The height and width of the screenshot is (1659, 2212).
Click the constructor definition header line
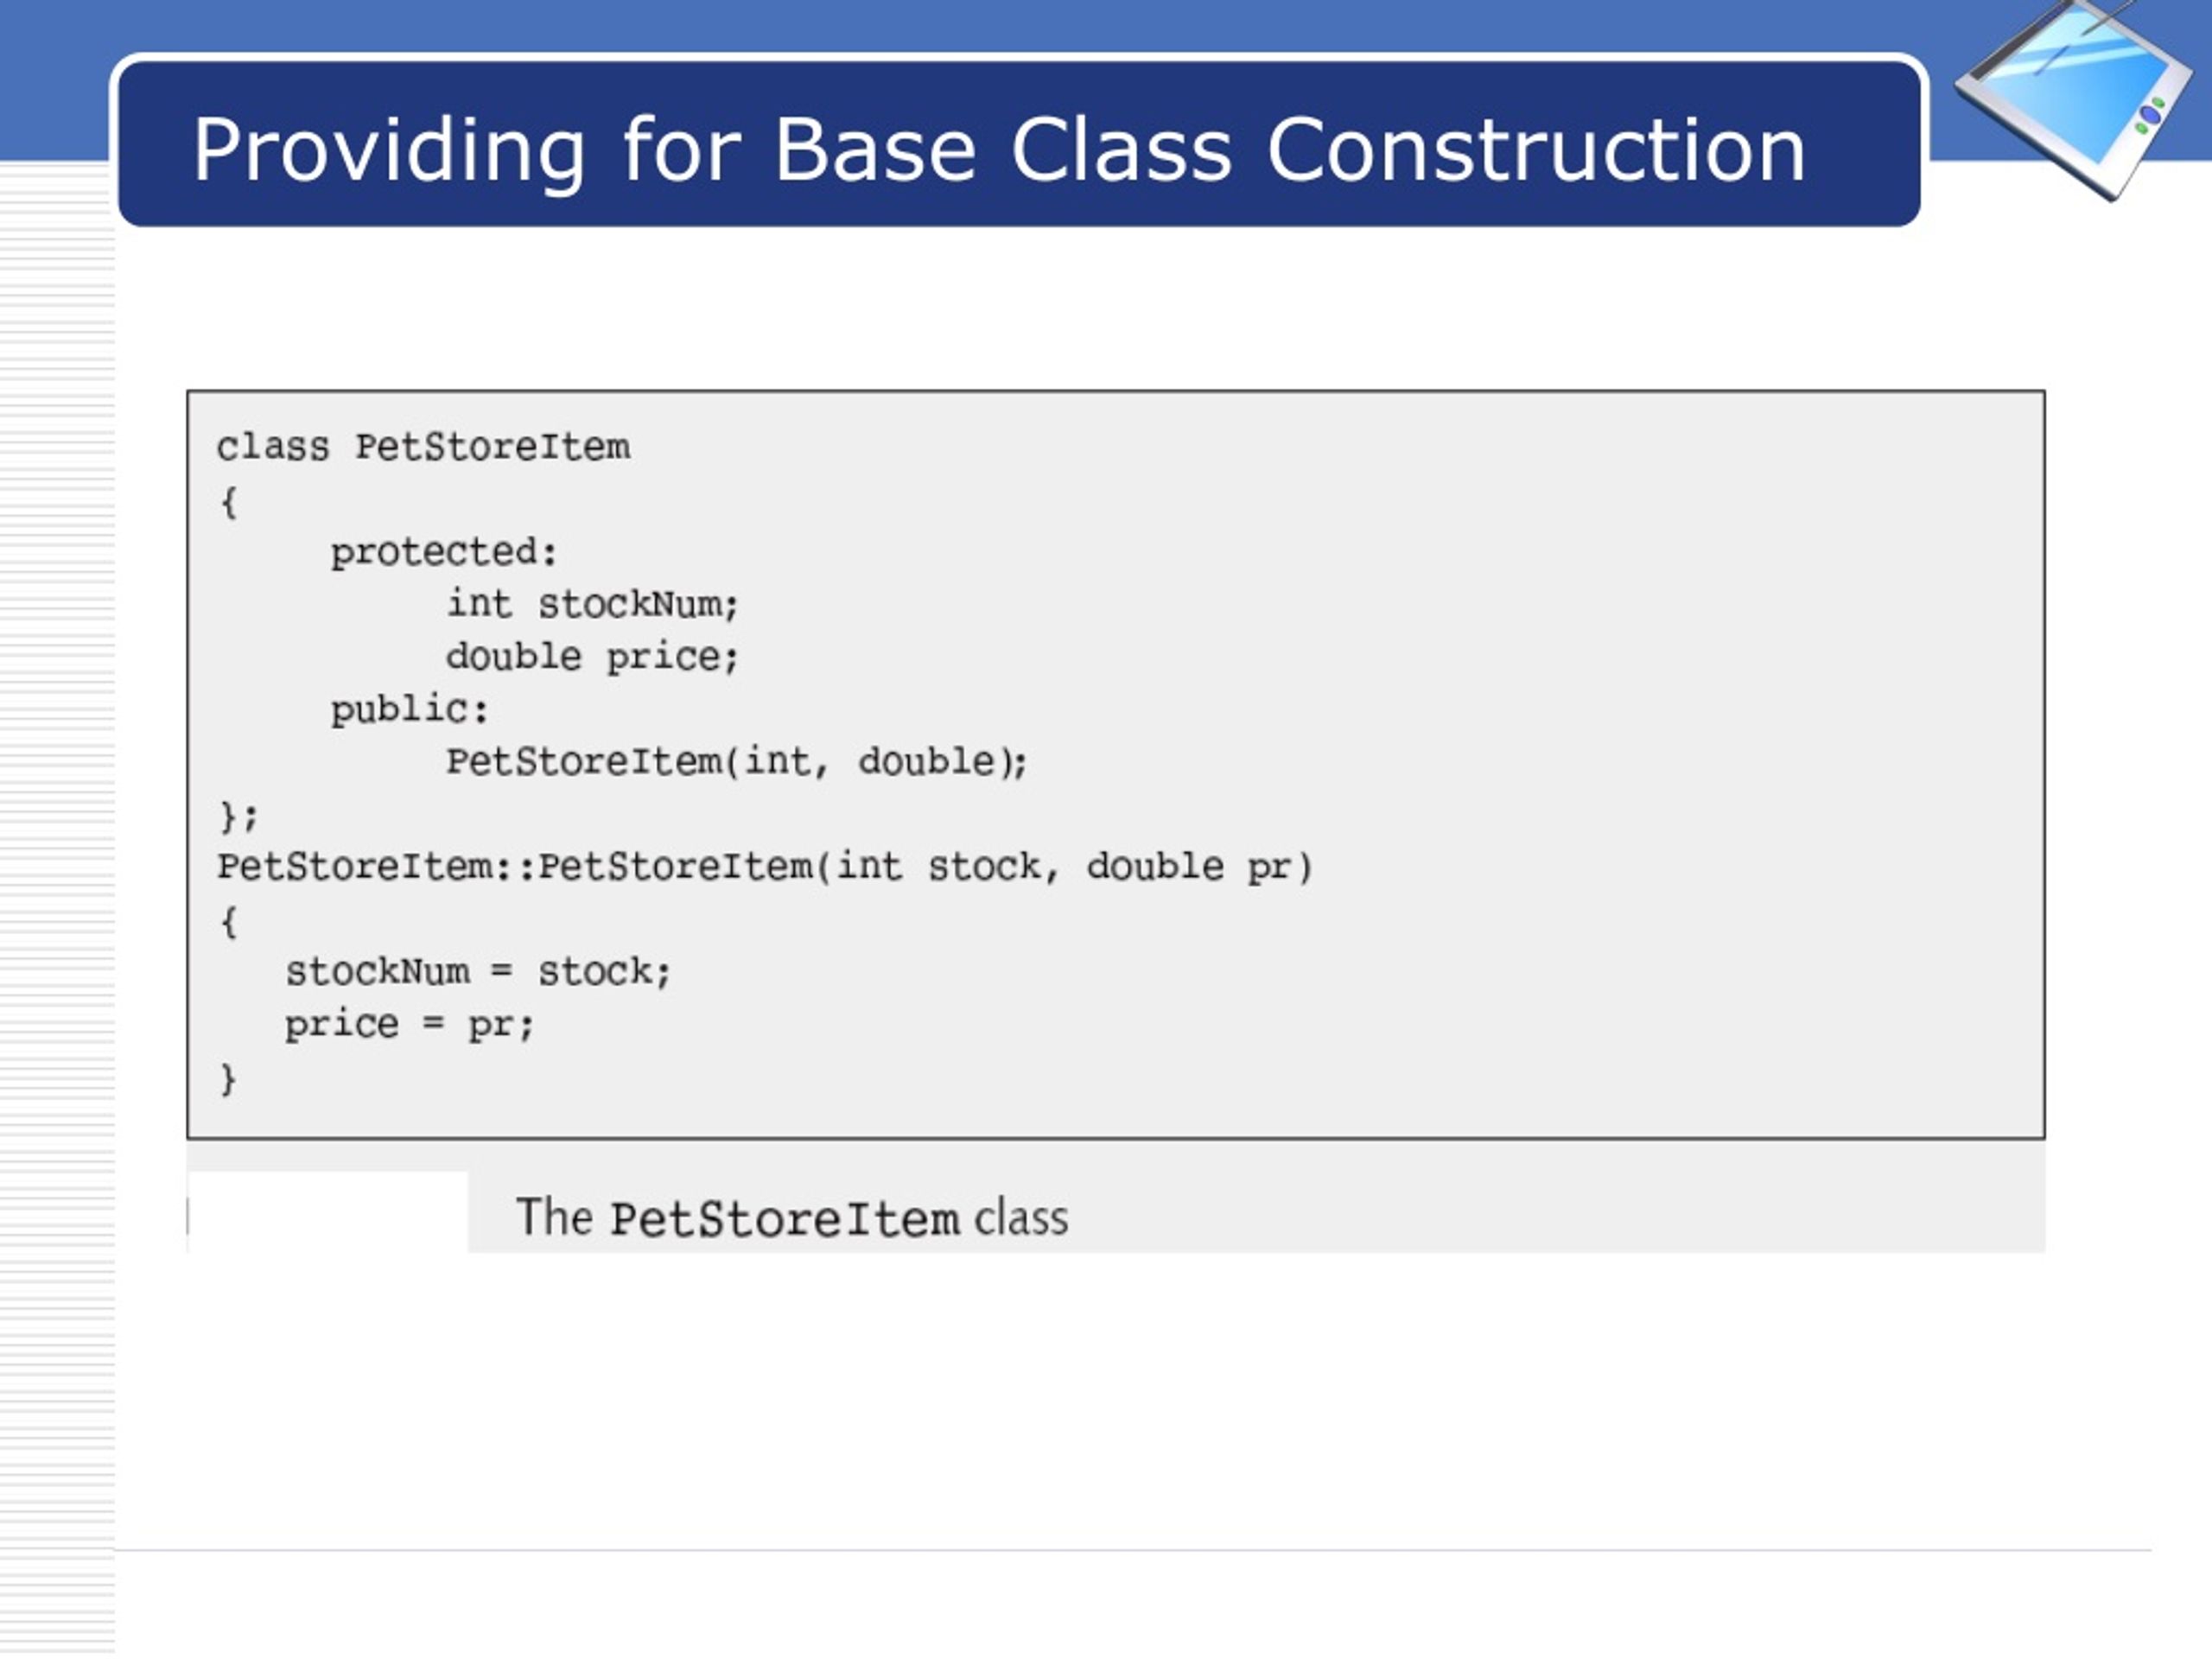pyautogui.click(x=765, y=867)
